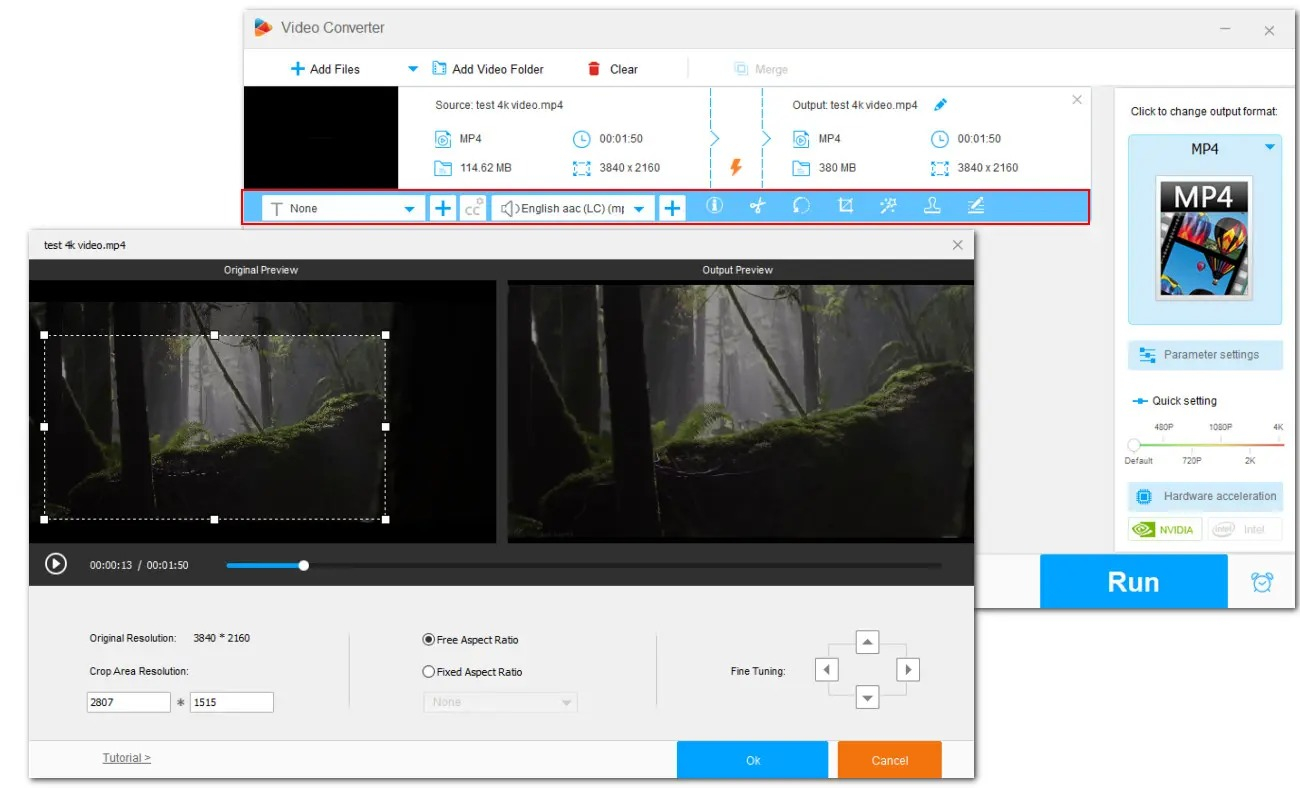This screenshot has height=788, width=1300.
Task: Click the video playback progress slider
Action: 583,565
